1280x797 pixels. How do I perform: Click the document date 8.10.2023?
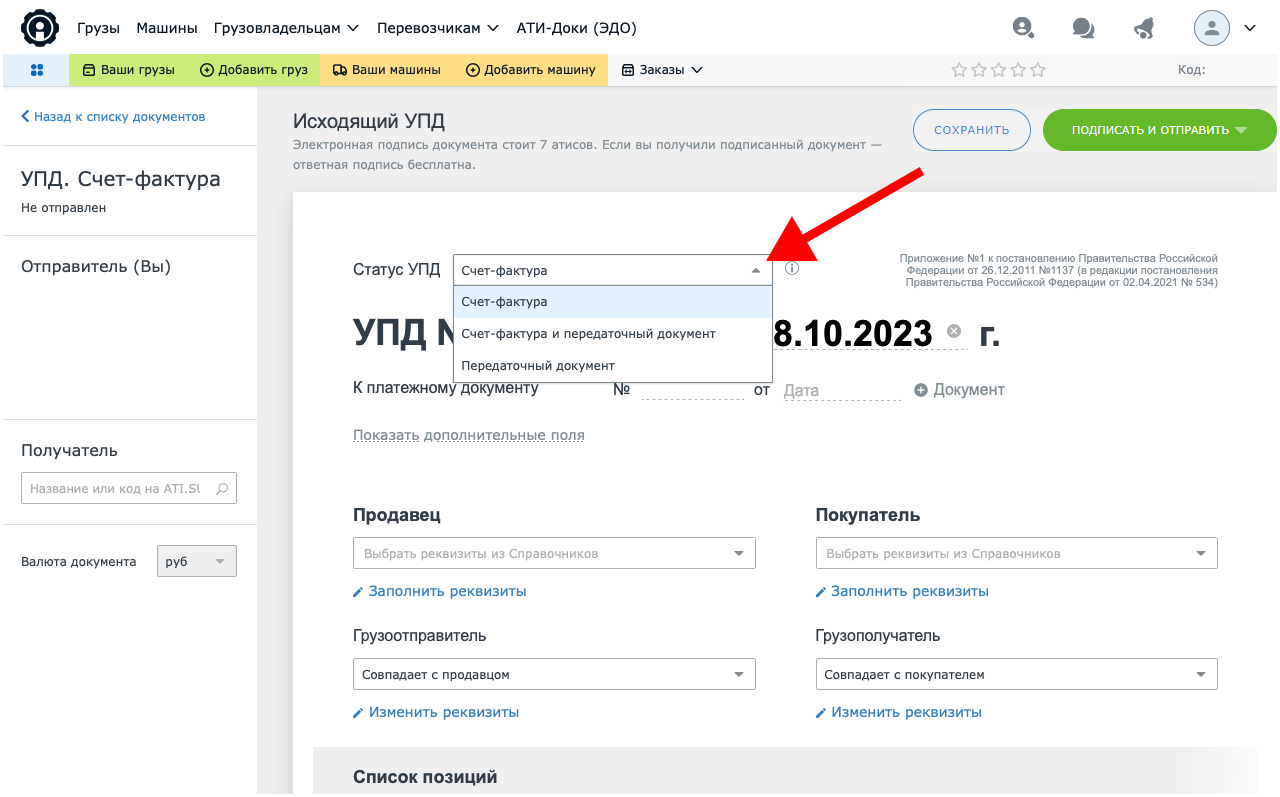pos(853,332)
